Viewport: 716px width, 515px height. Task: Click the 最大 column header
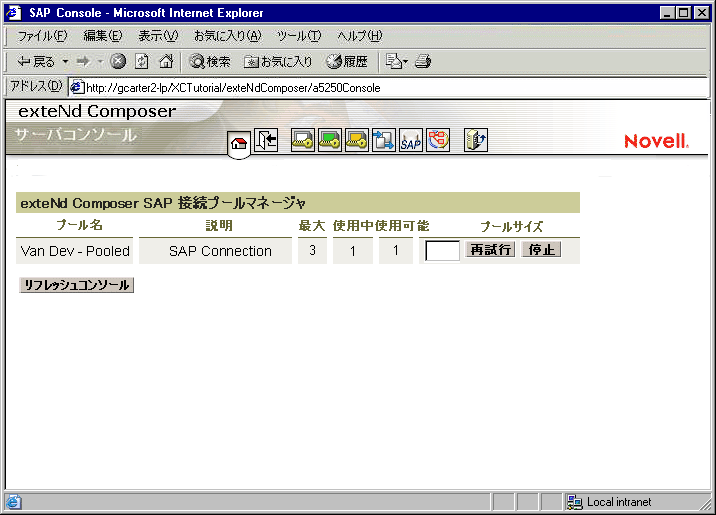[x=312, y=226]
